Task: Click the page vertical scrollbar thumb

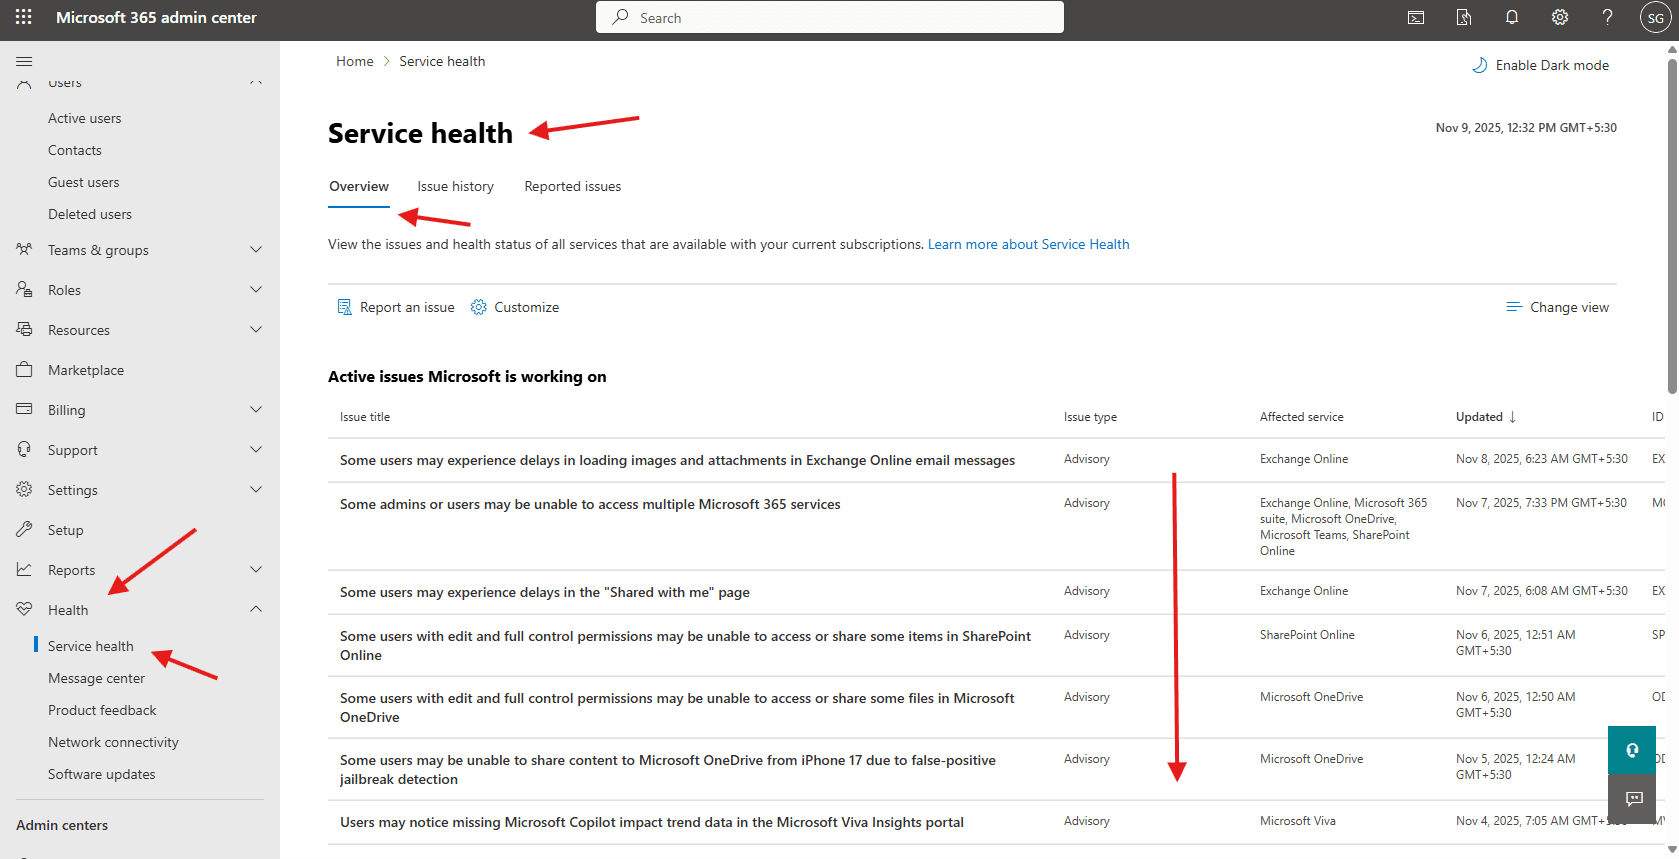Action: coord(1672,225)
